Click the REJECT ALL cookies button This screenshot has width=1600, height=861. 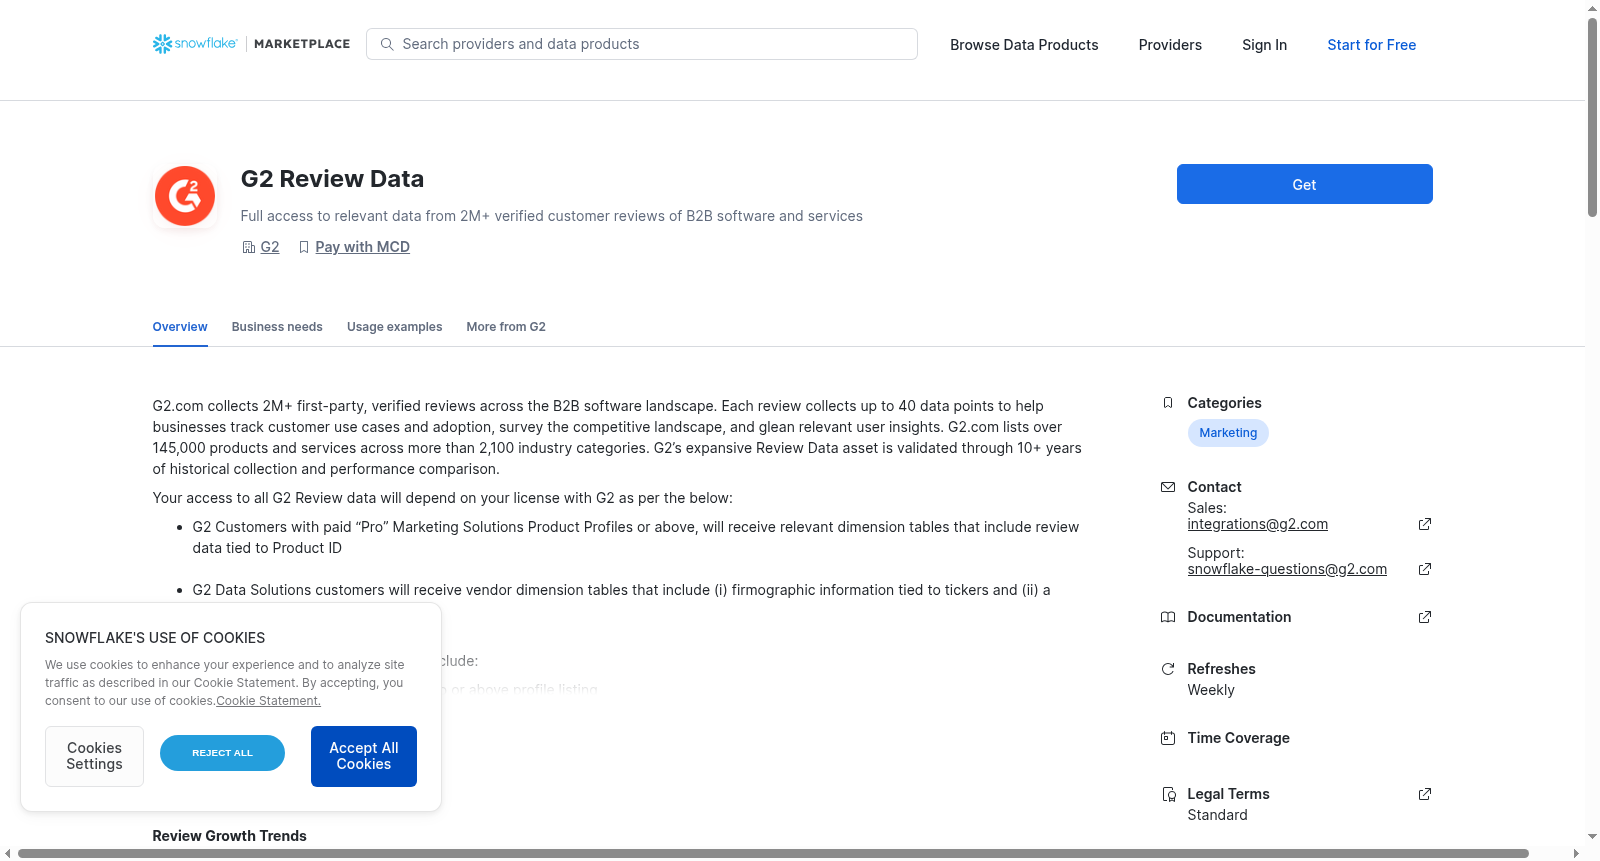pos(222,753)
